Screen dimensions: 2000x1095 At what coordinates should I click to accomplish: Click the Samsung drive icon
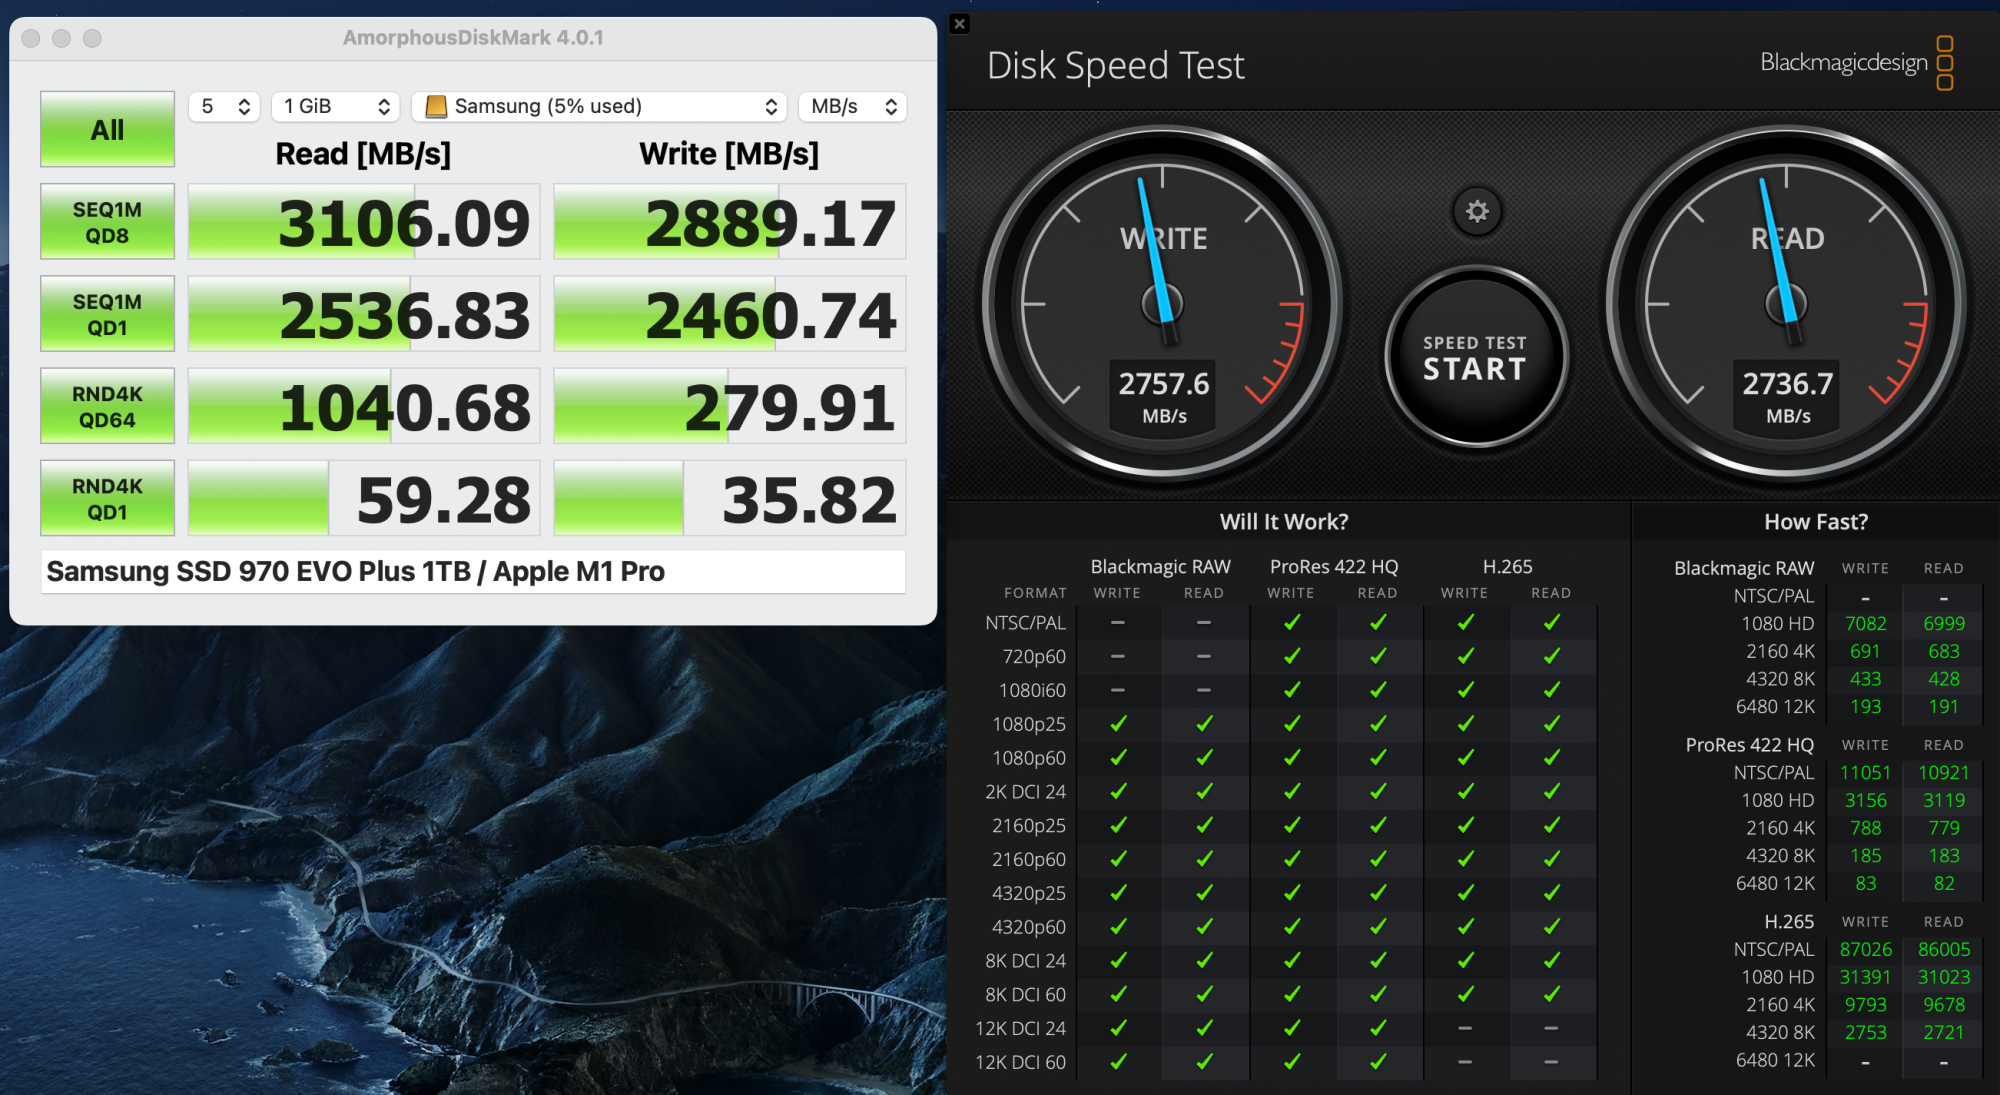coord(436,106)
